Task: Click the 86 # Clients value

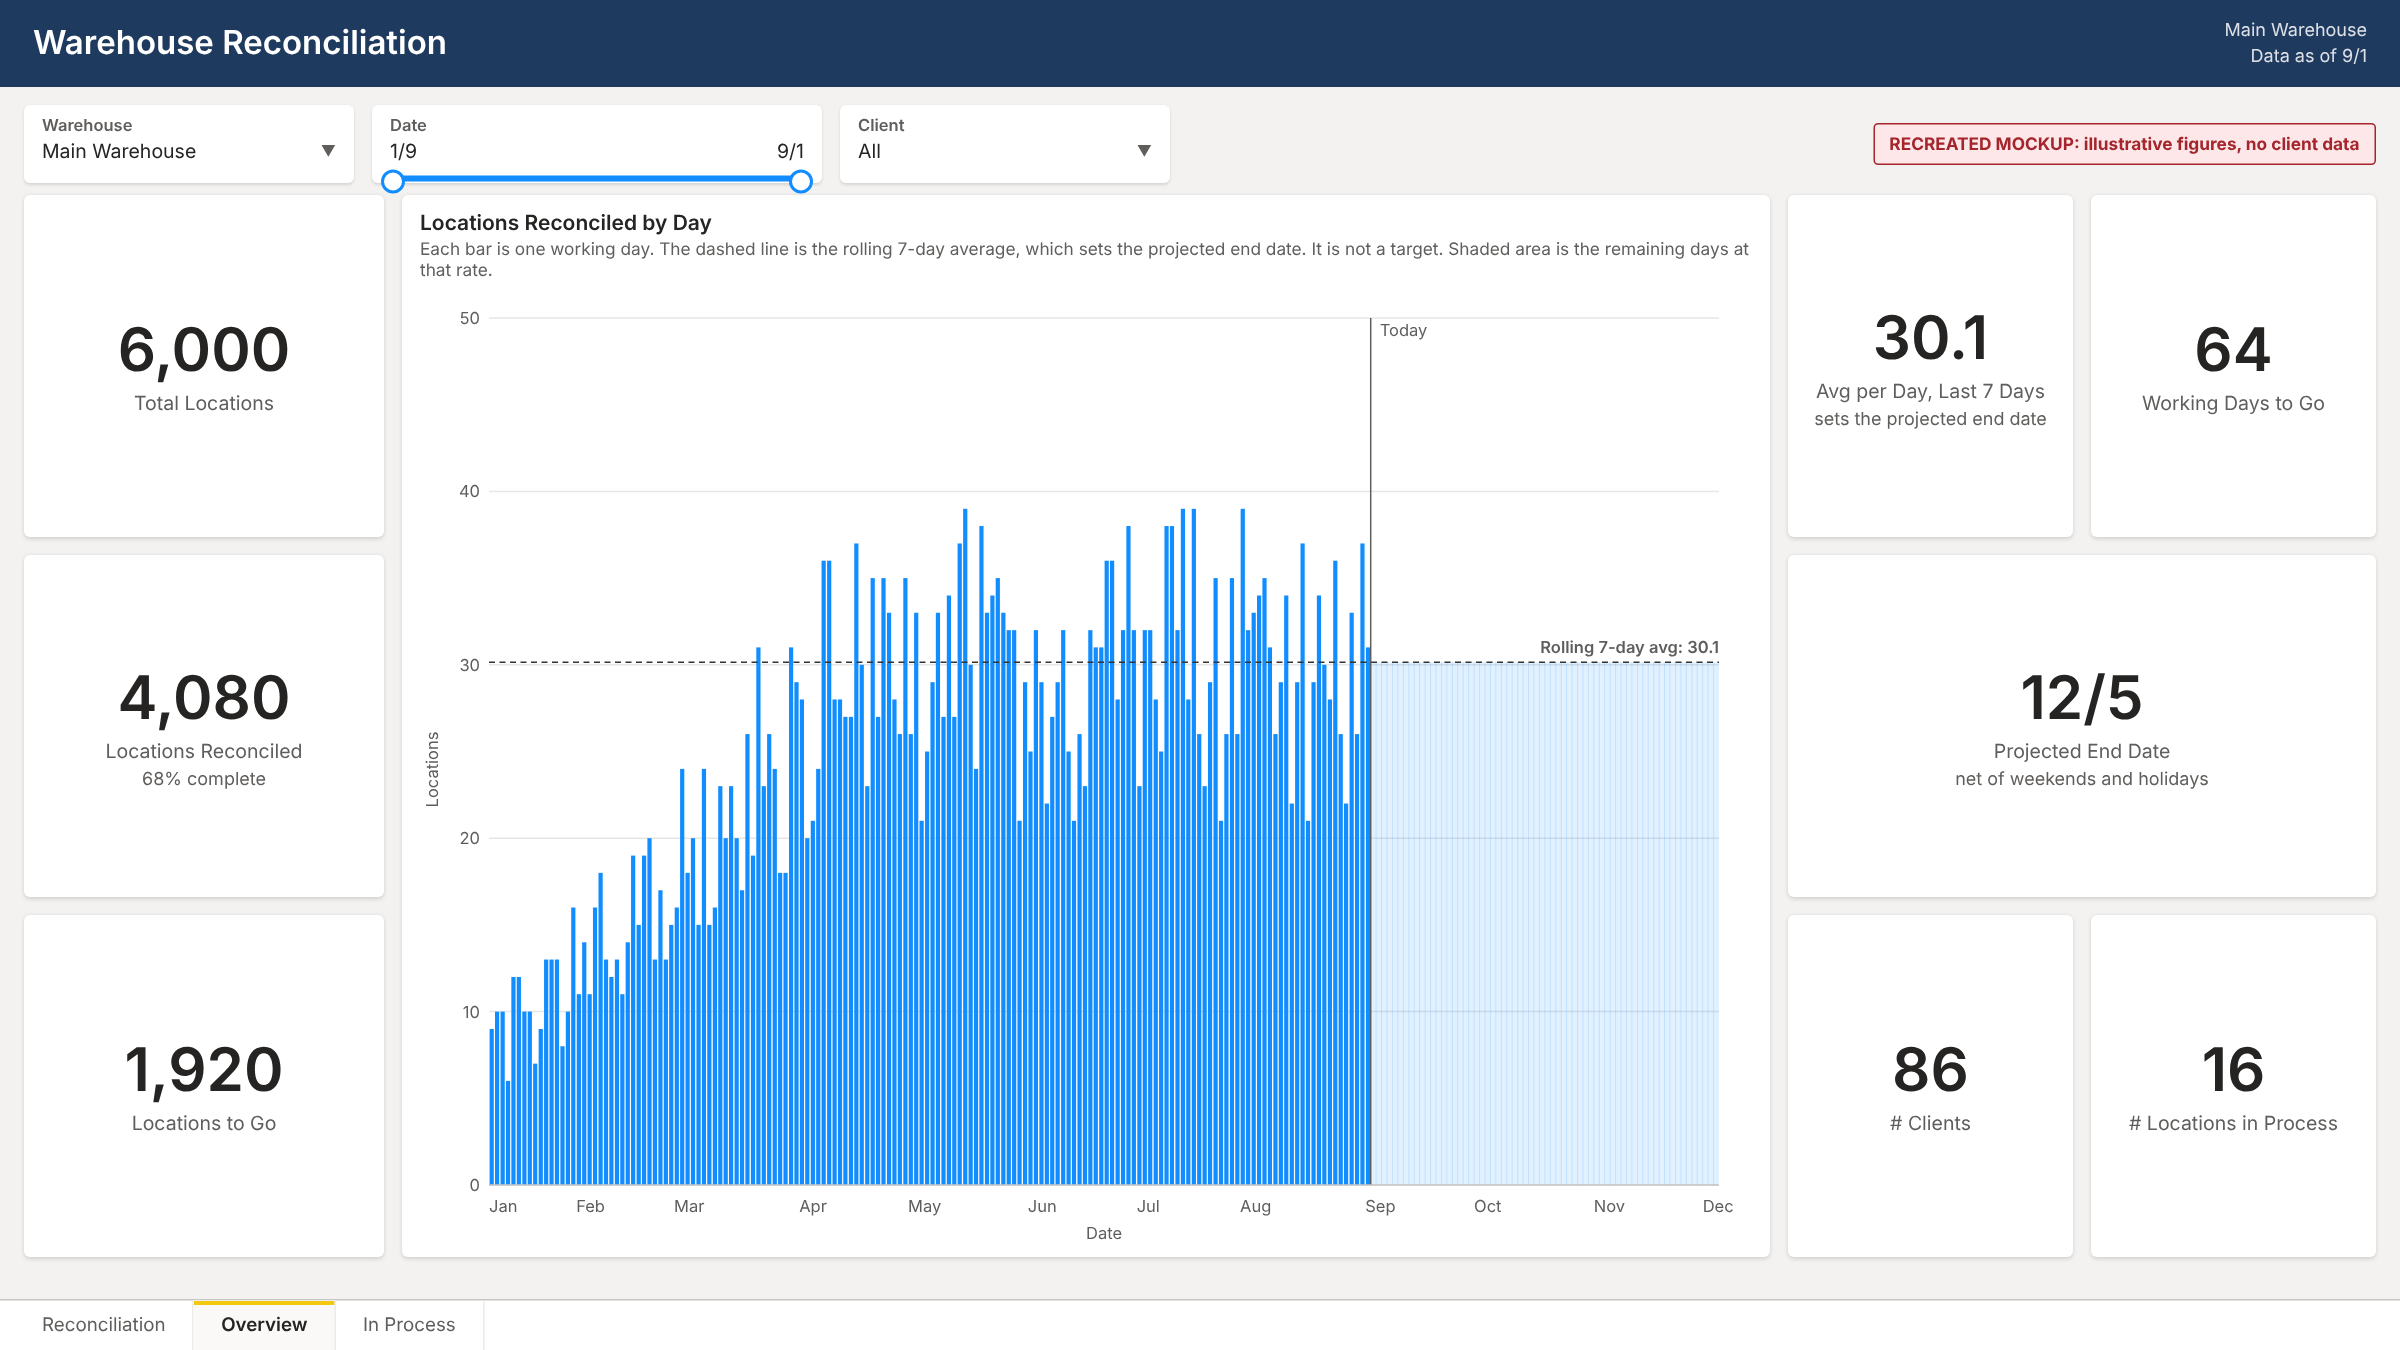Action: pyautogui.click(x=1930, y=1069)
